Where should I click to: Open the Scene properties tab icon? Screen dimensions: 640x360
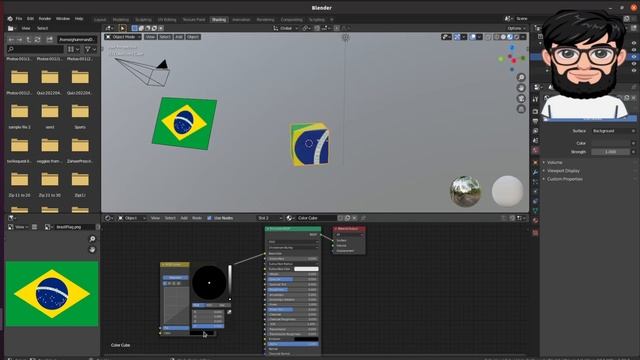pos(535,141)
